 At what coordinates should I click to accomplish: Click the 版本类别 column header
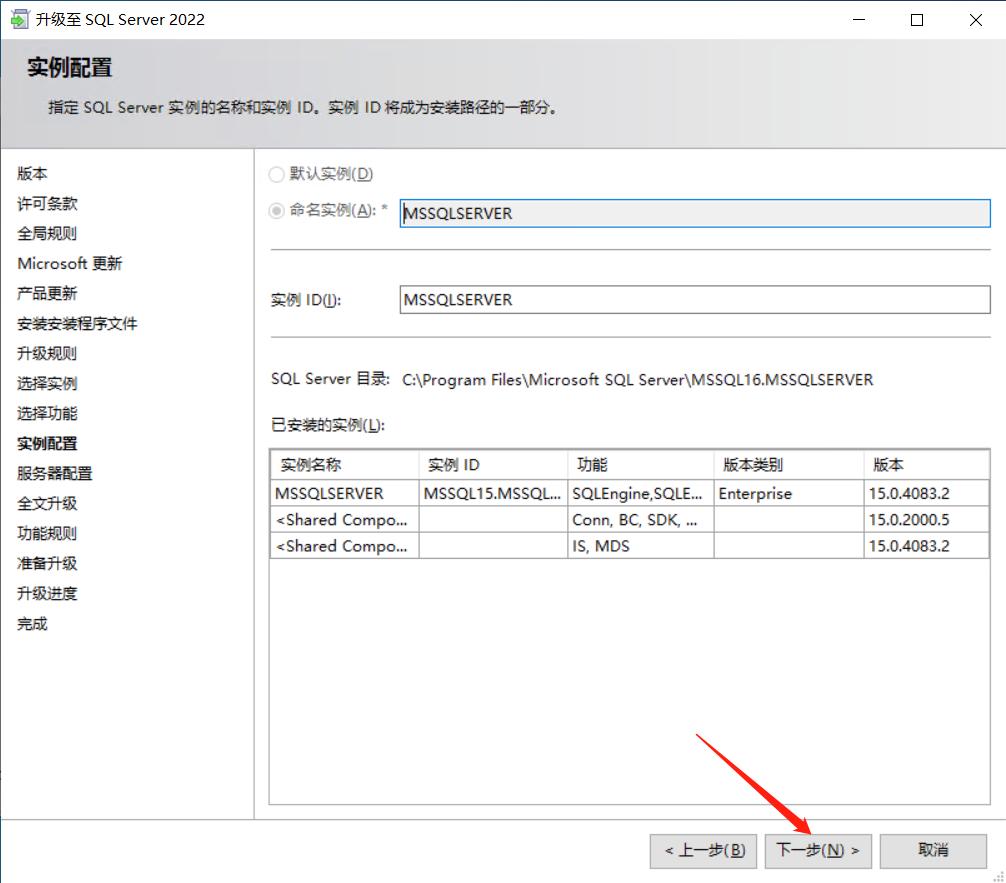click(x=789, y=465)
